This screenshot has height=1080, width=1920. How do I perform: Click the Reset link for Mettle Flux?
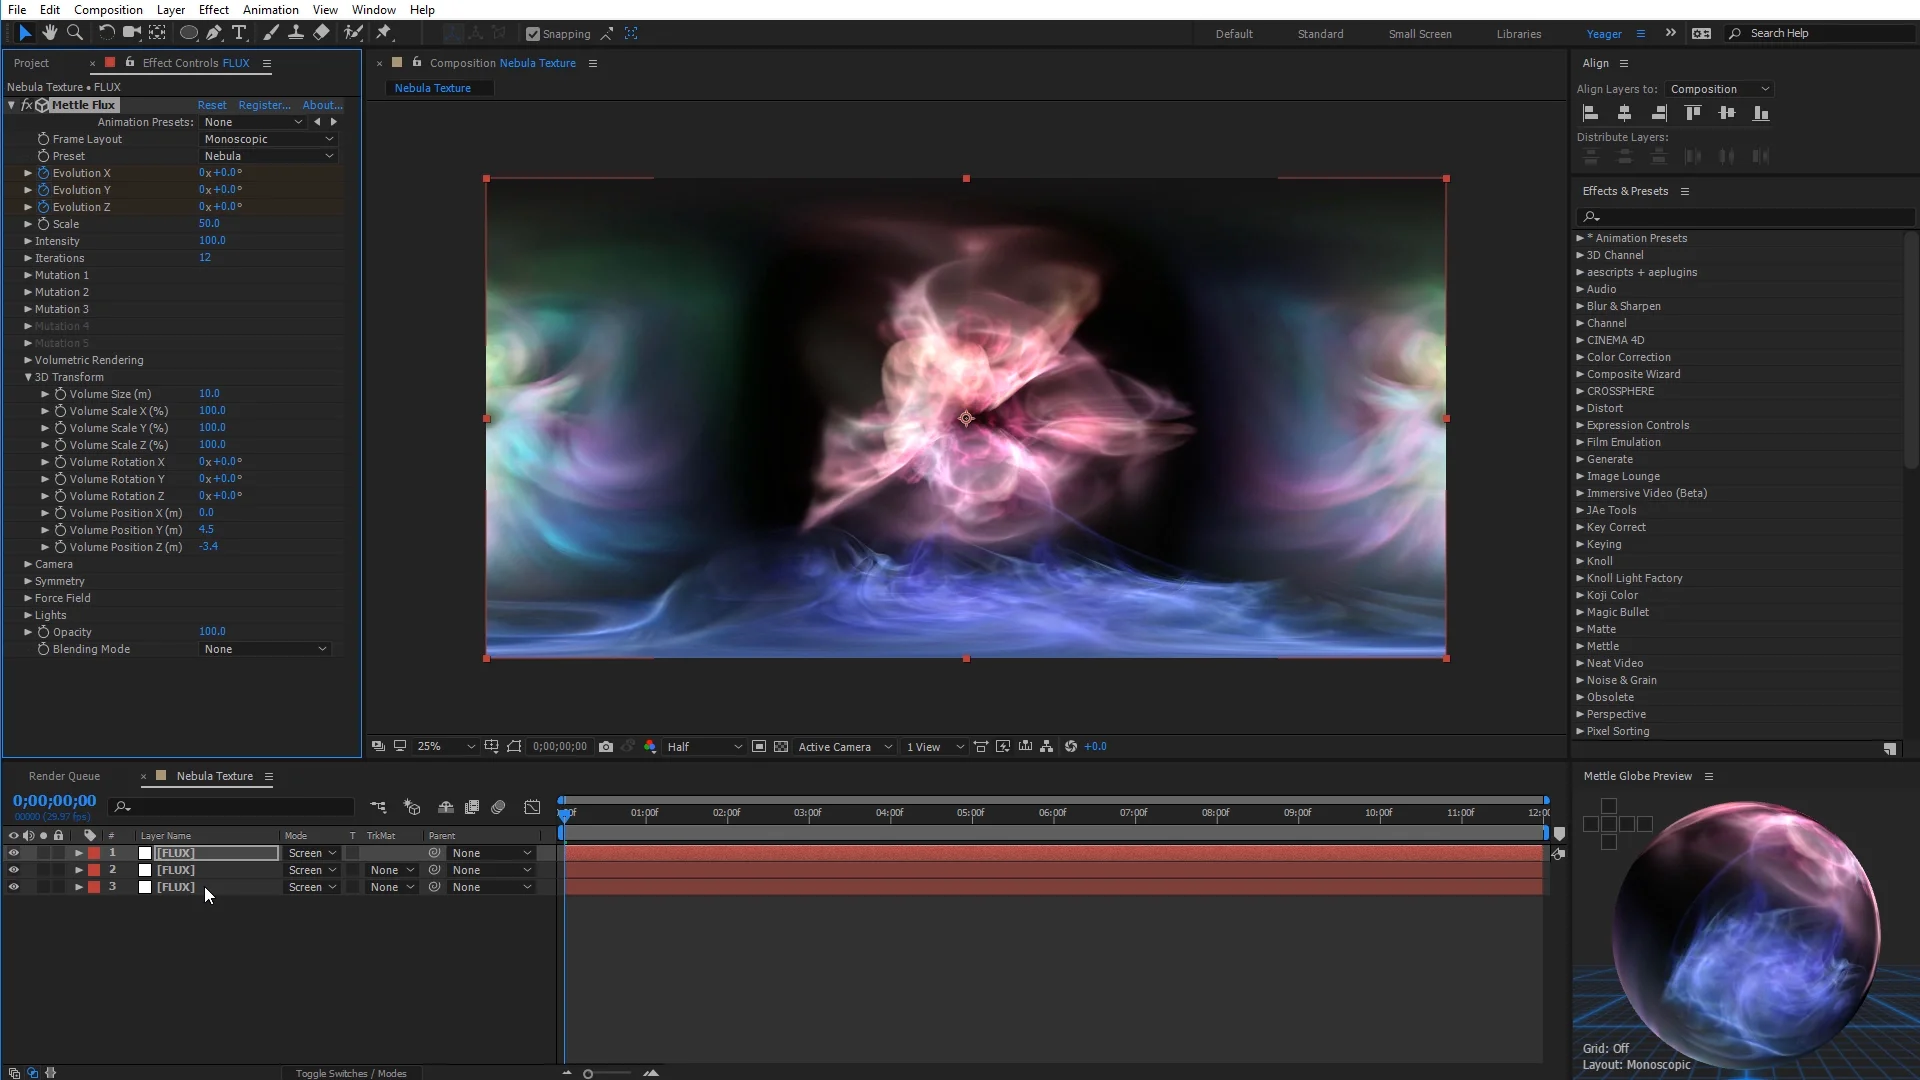211,105
